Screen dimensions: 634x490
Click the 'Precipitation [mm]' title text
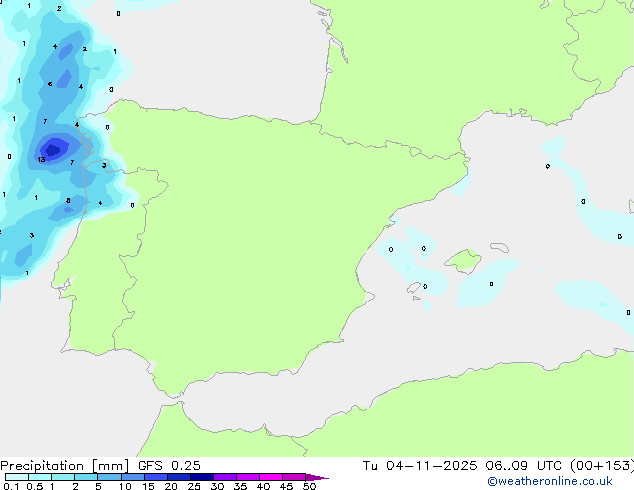(65, 466)
